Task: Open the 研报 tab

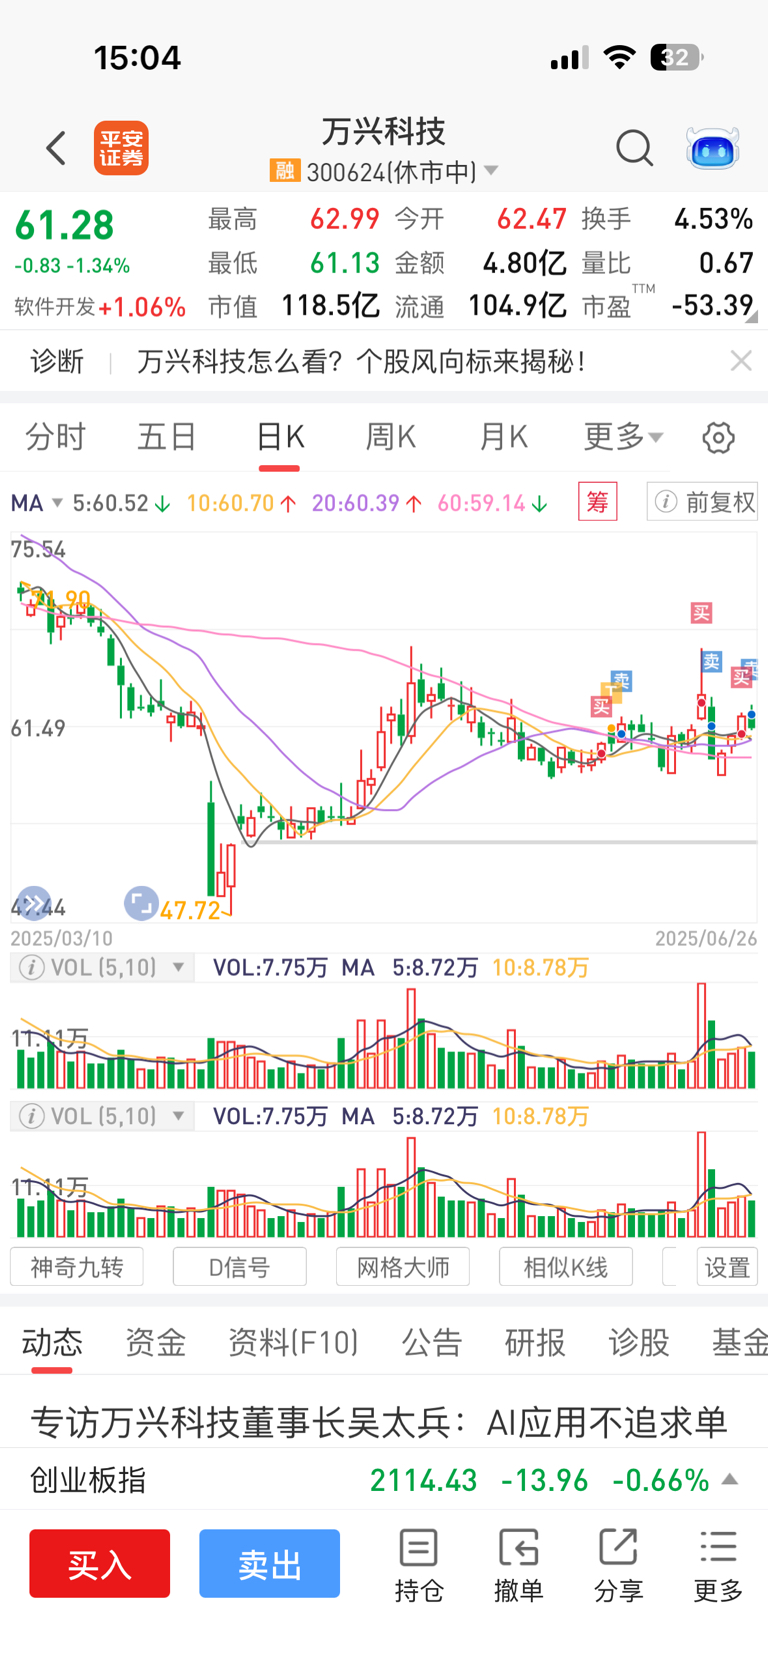Action: pos(535,1342)
